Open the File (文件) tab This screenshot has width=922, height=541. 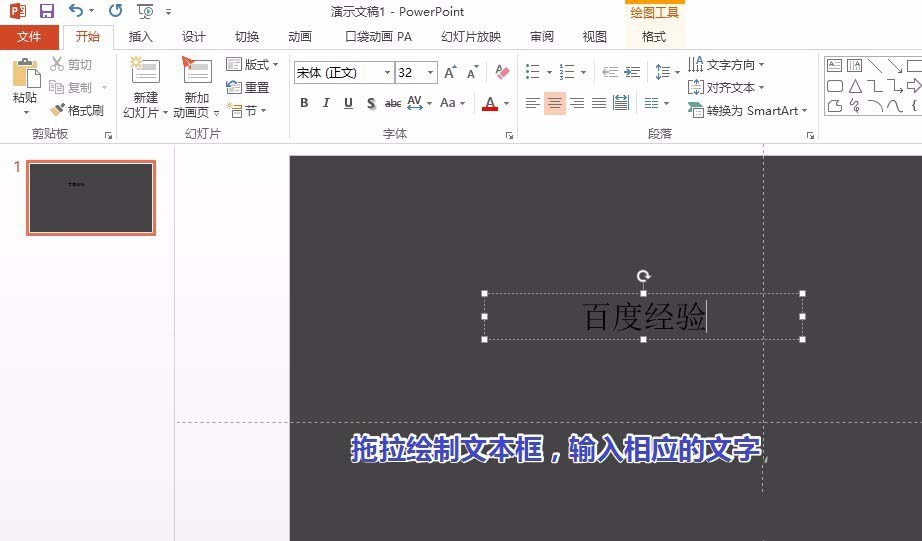coord(29,36)
